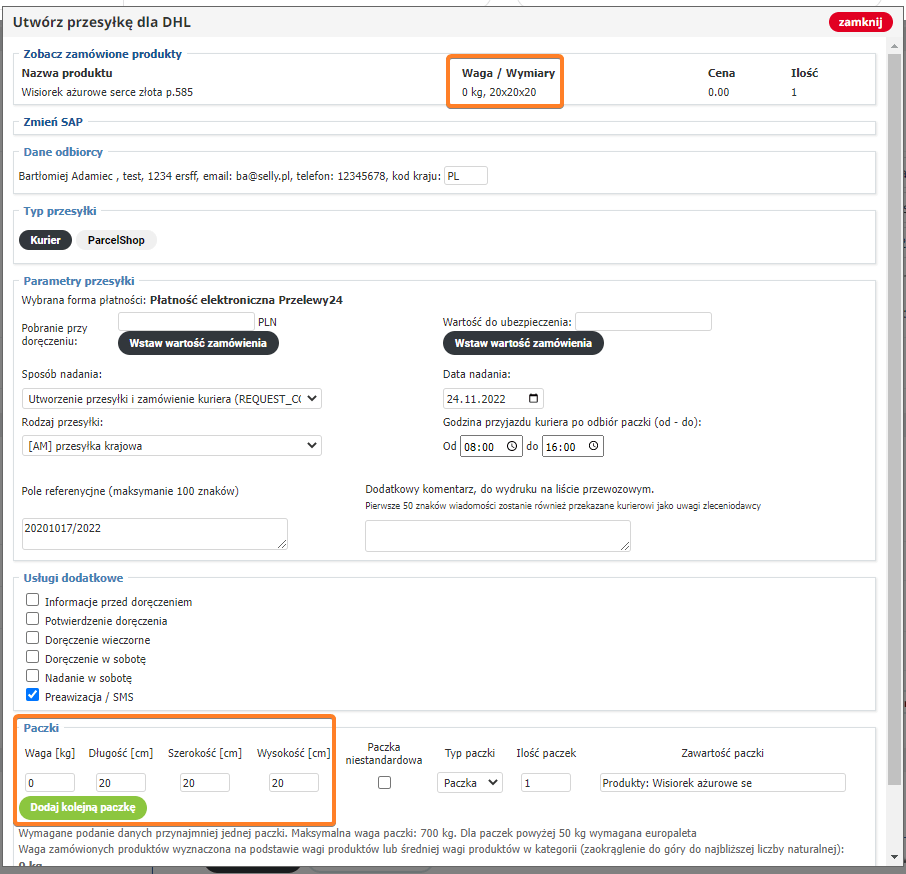Expand Rodzaj przesyłki dropdown
906x874 pixels.
[172, 446]
